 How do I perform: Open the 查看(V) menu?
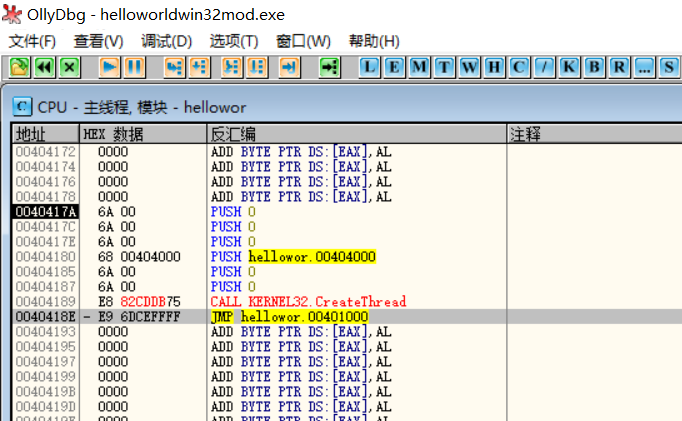tap(98, 41)
